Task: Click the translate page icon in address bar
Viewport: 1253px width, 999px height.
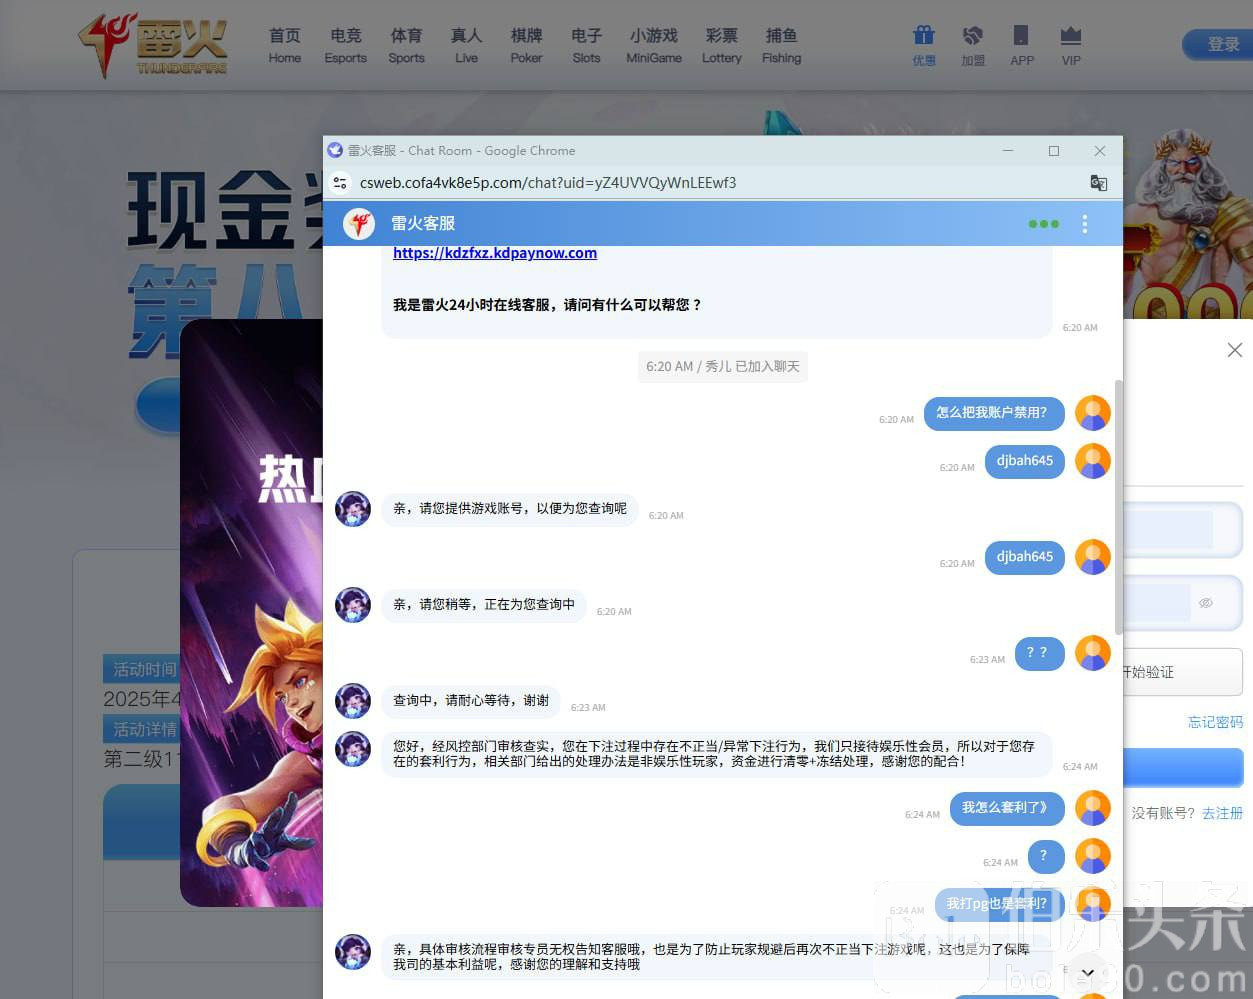Action: coord(1098,183)
